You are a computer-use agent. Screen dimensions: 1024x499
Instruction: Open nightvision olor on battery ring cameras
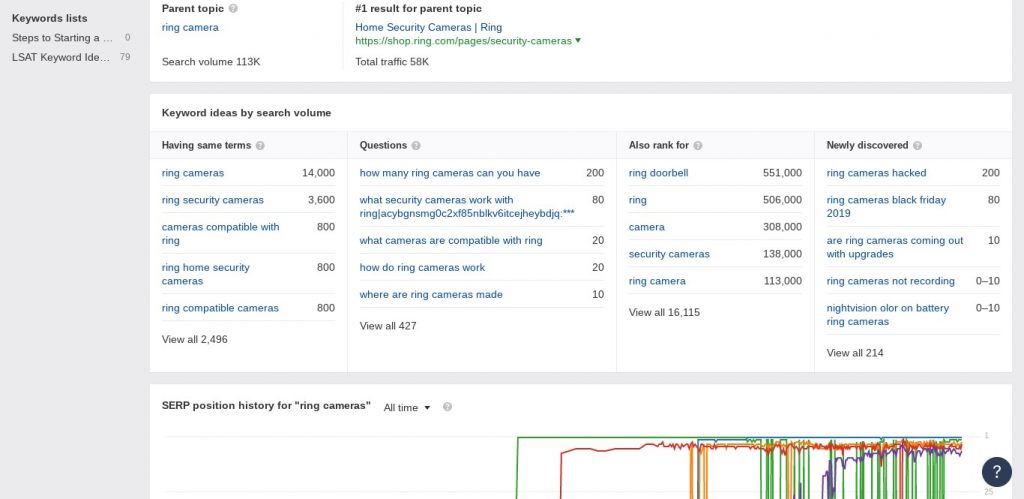[x=888, y=315]
